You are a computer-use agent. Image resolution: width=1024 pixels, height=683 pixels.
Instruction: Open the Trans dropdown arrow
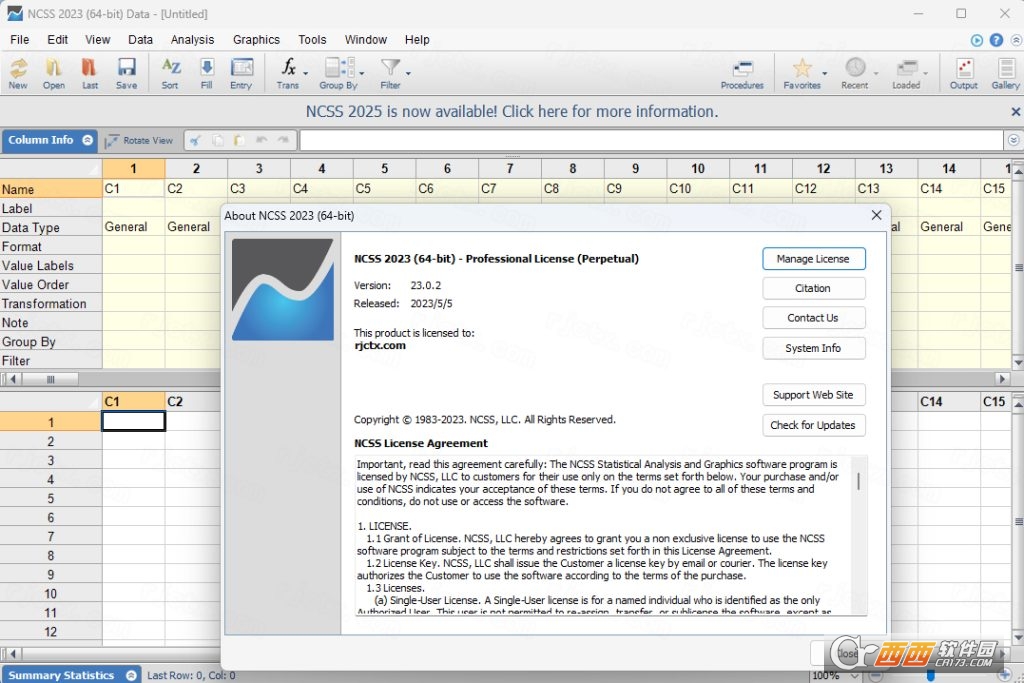pyautogui.click(x=306, y=73)
